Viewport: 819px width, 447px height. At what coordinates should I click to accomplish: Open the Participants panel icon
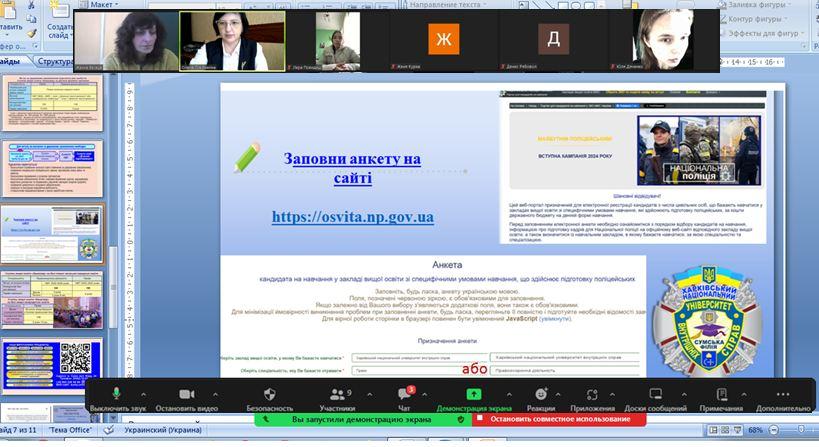[337, 394]
